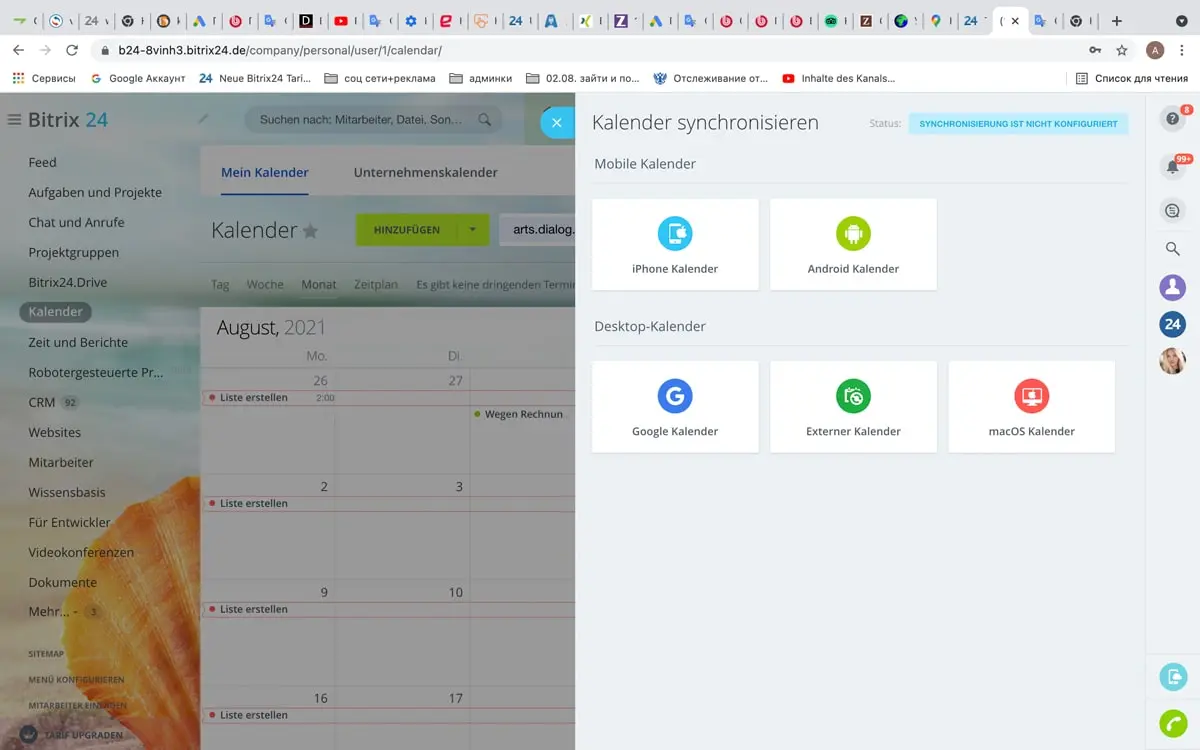Screen dimensions: 1200x750
Task: Click the browser back arrow
Action: pyautogui.click(x=18, y=50)
